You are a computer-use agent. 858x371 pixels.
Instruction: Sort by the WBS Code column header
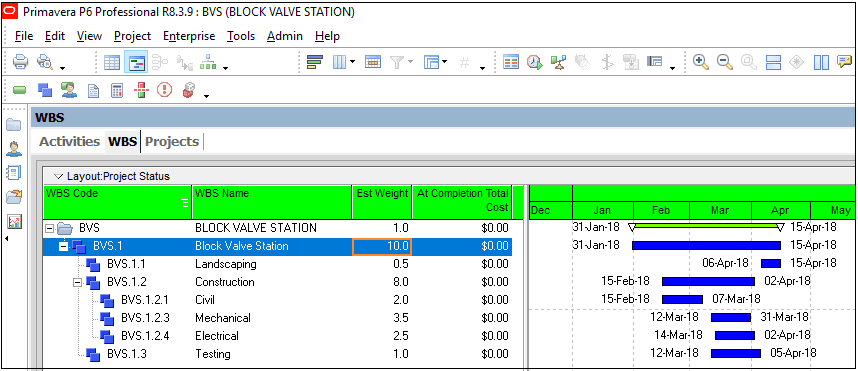118,202
